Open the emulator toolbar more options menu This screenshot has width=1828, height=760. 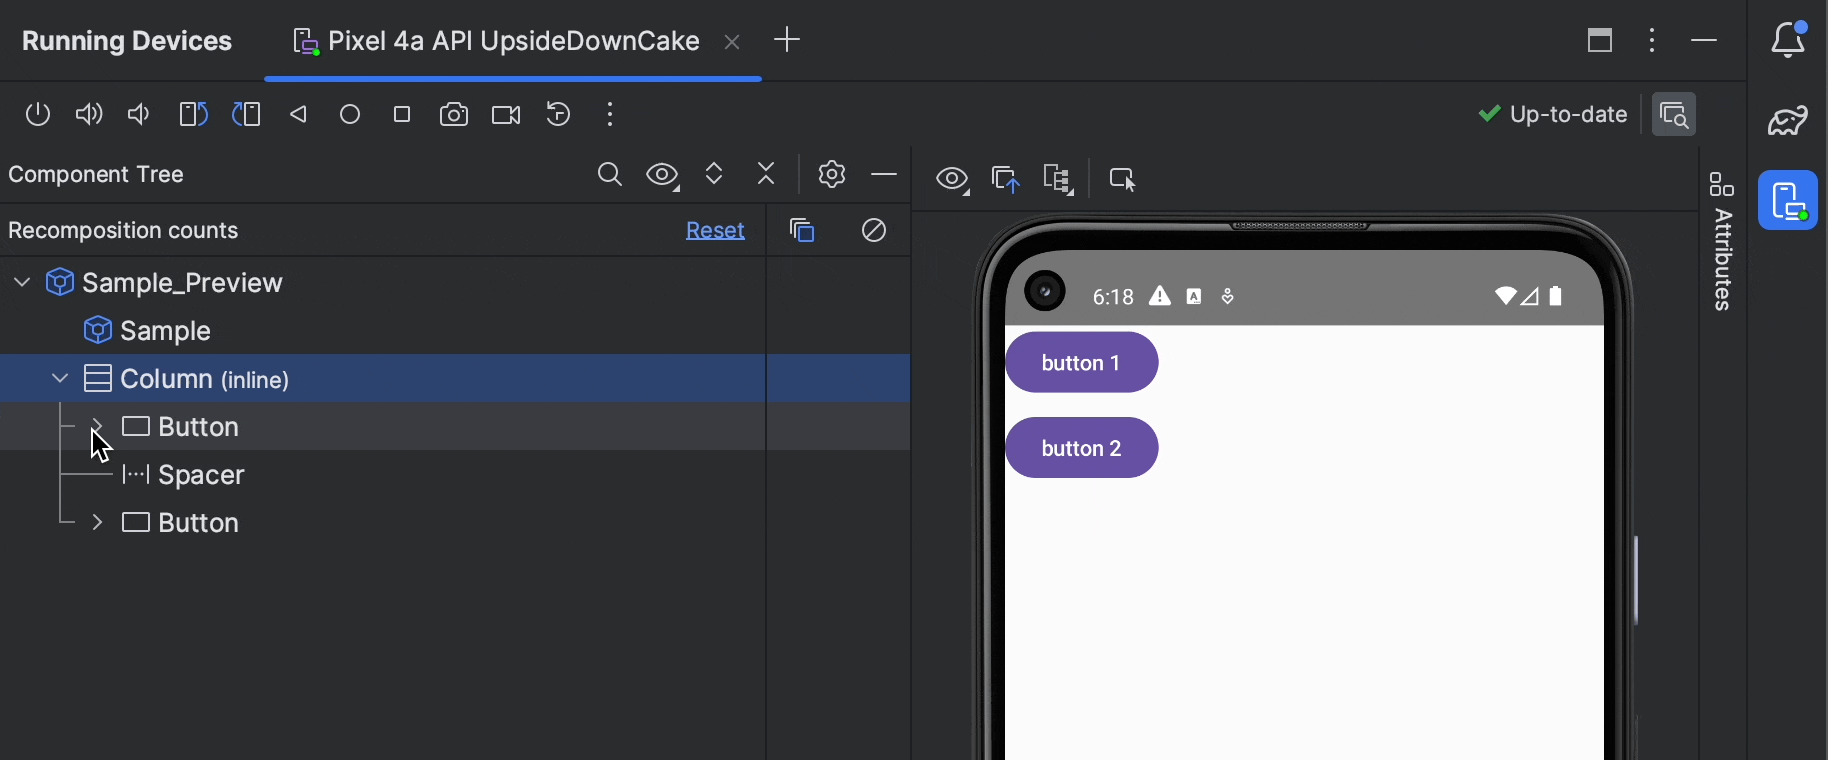click(610, 115)
